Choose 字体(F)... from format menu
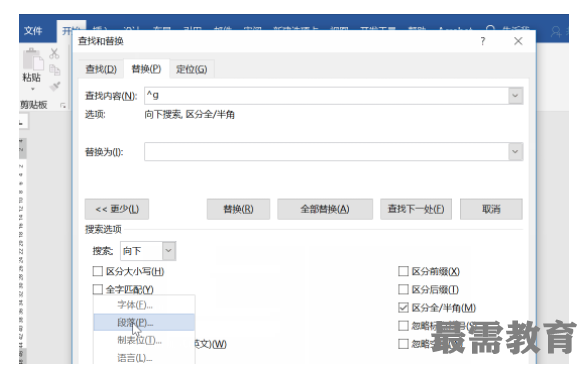This screenshot has width=583, height=377. point(144,305)
